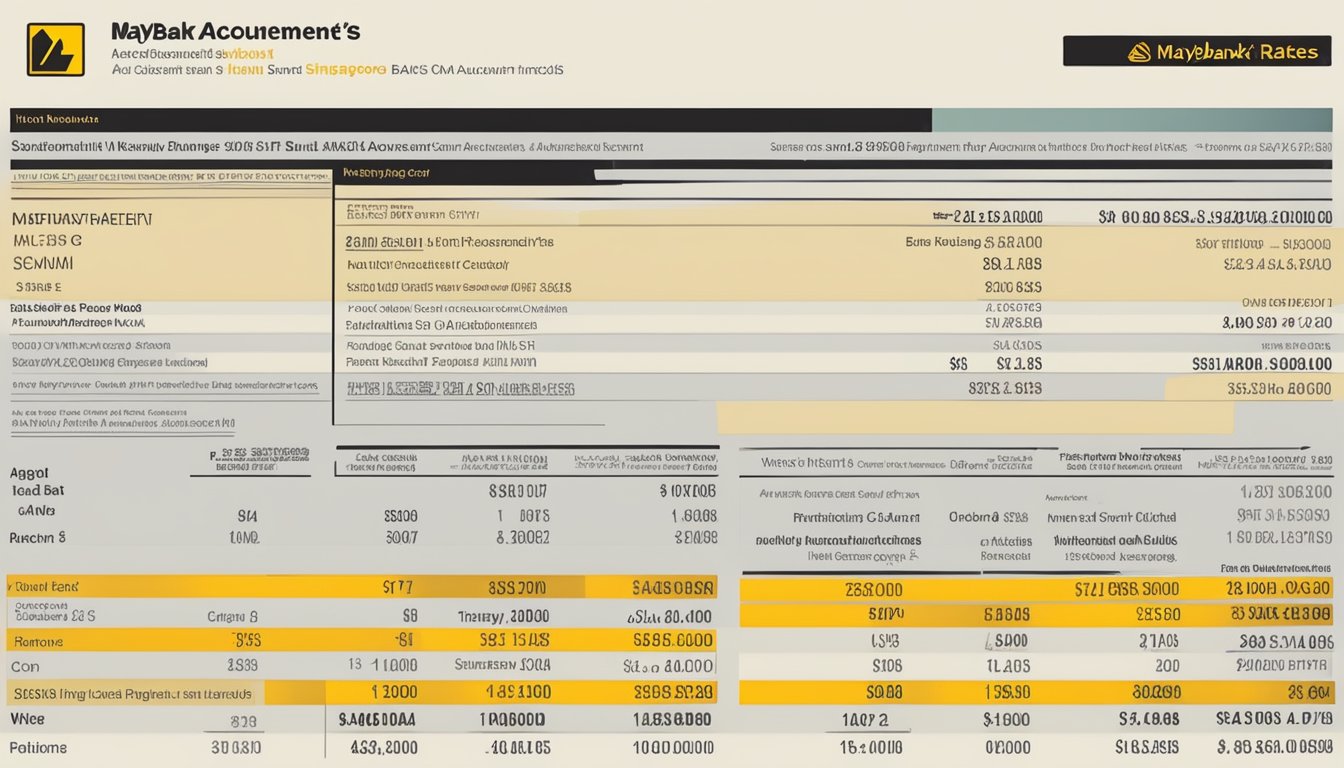Select the black header bar at the table top

click(470, 120)
